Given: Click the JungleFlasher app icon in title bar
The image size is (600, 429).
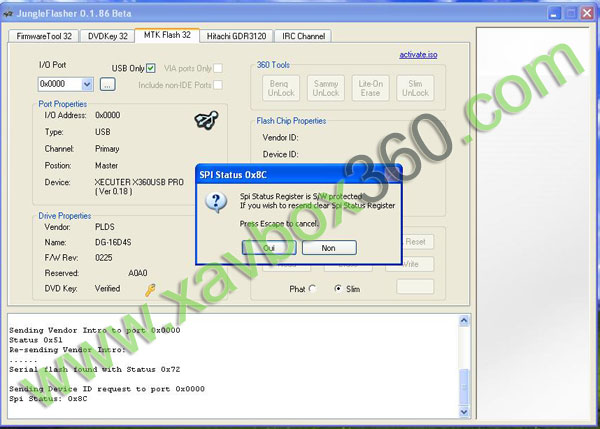Looking at the screenshot, I should 8,14.
